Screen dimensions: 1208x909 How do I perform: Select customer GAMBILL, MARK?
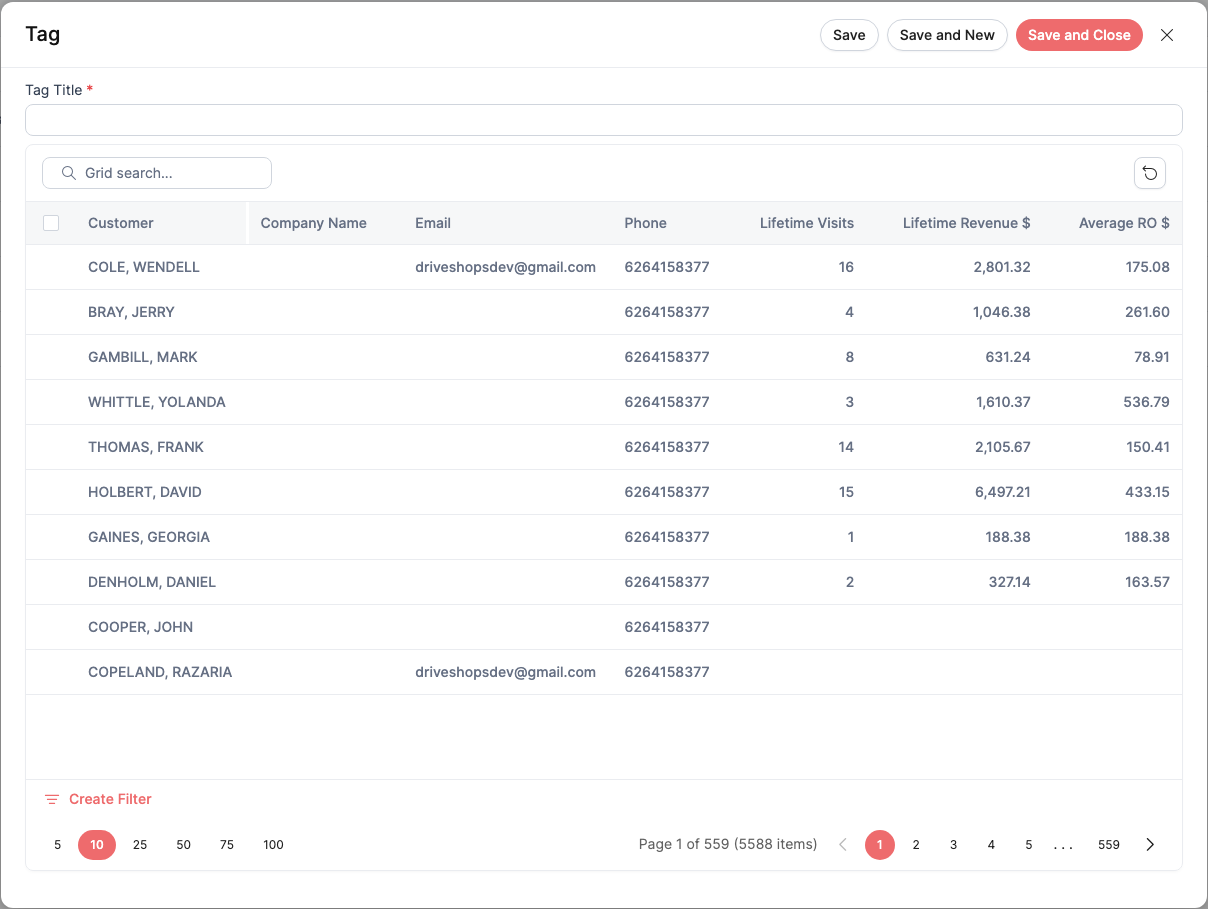coord(143,357)
